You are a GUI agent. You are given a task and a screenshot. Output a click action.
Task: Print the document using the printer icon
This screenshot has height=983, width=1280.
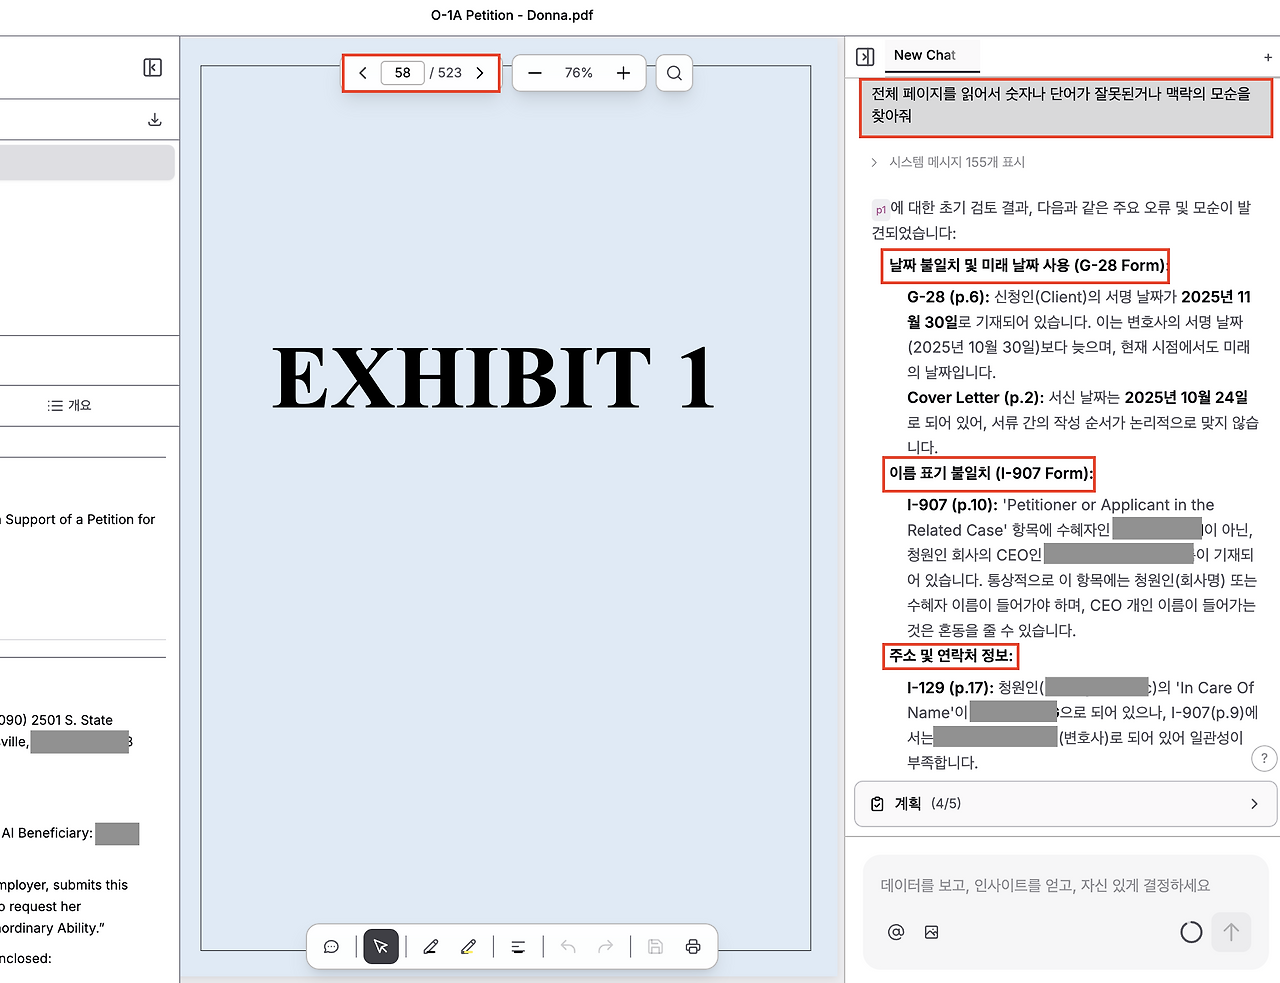(x=693, y=946)
